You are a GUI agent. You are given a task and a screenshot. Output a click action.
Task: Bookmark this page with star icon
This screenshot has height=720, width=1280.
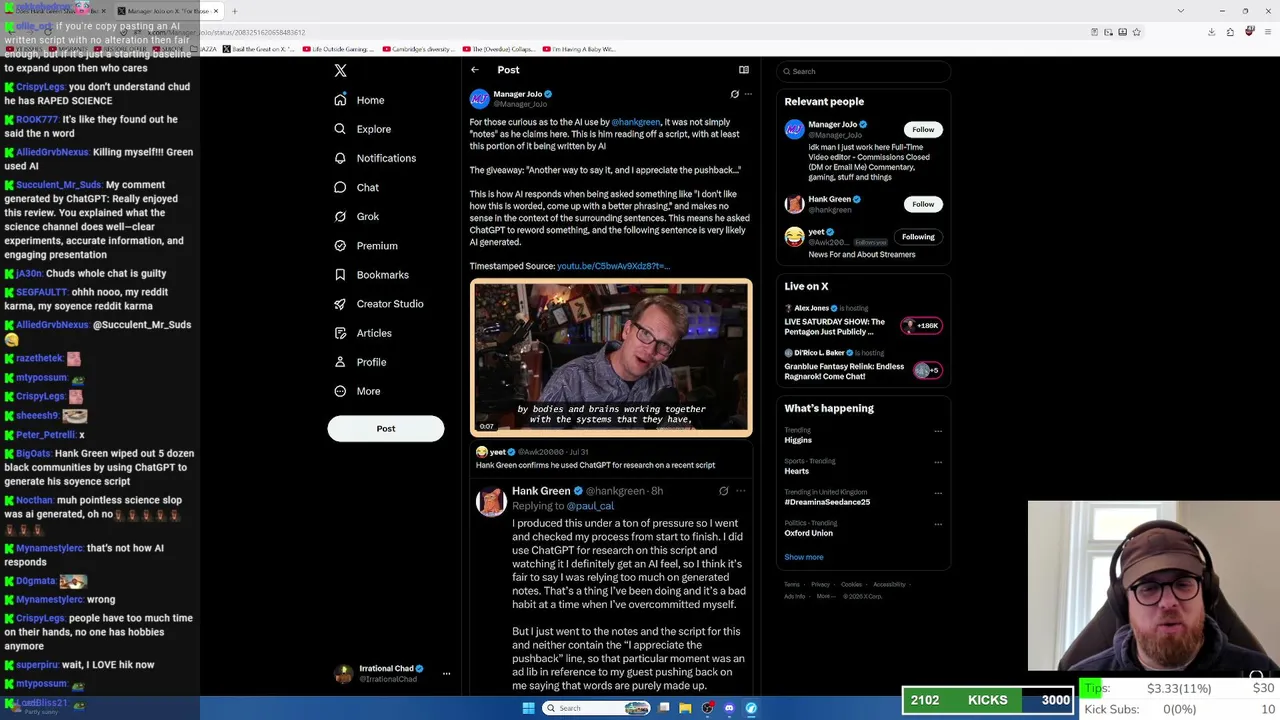(x=1136, y=32)
